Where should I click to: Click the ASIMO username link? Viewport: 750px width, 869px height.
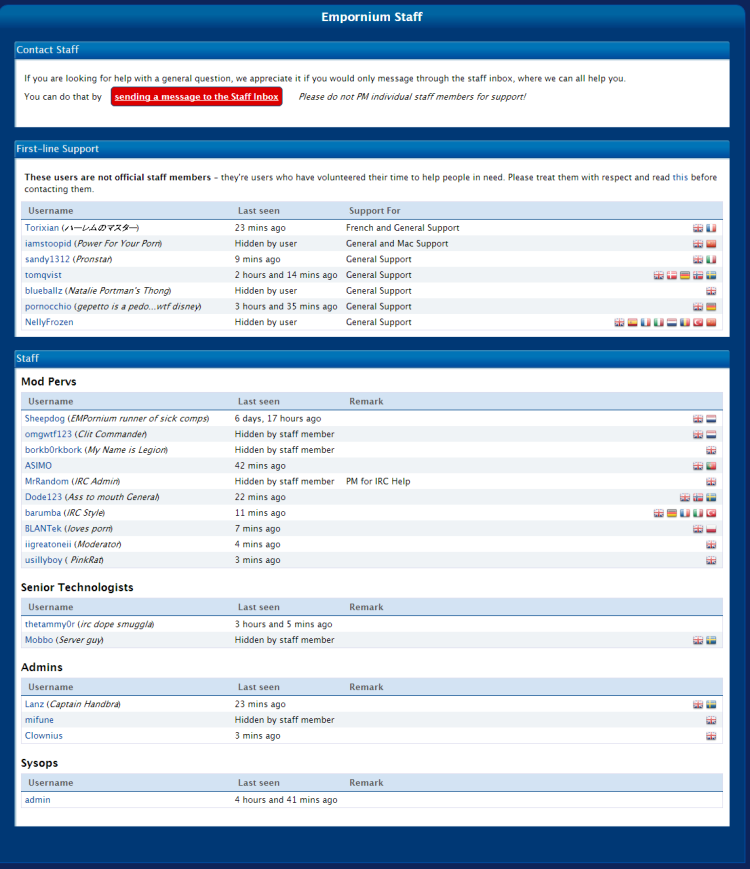pos(38,466)
